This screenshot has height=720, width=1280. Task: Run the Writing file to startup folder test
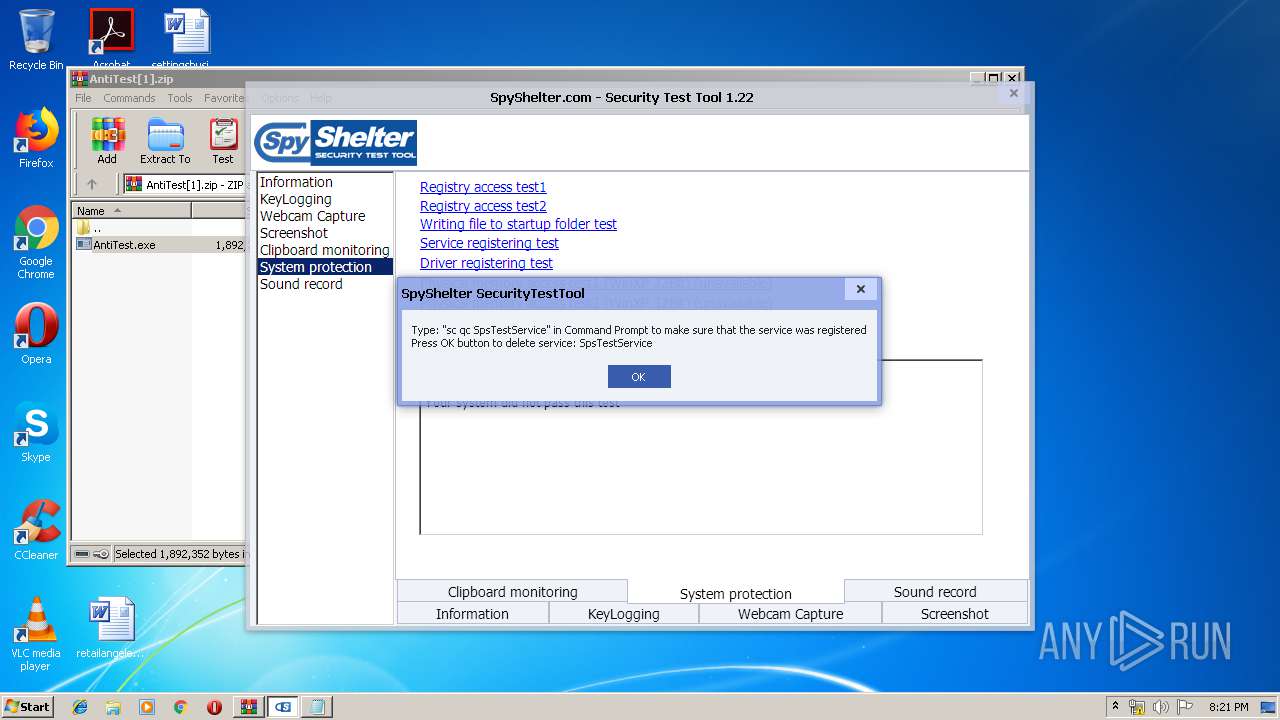point(518,224)
